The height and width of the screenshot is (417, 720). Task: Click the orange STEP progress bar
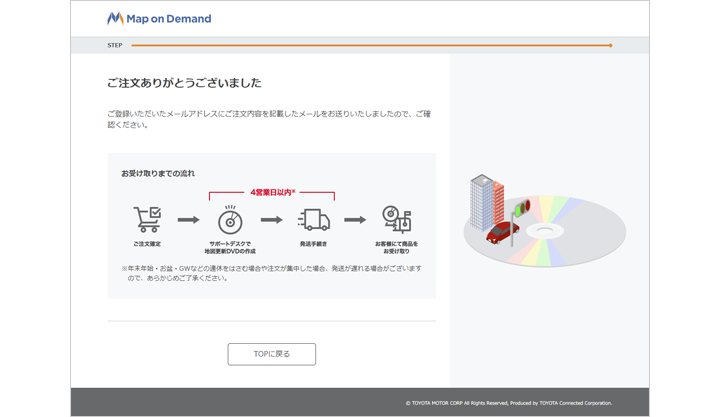[371, 45]
